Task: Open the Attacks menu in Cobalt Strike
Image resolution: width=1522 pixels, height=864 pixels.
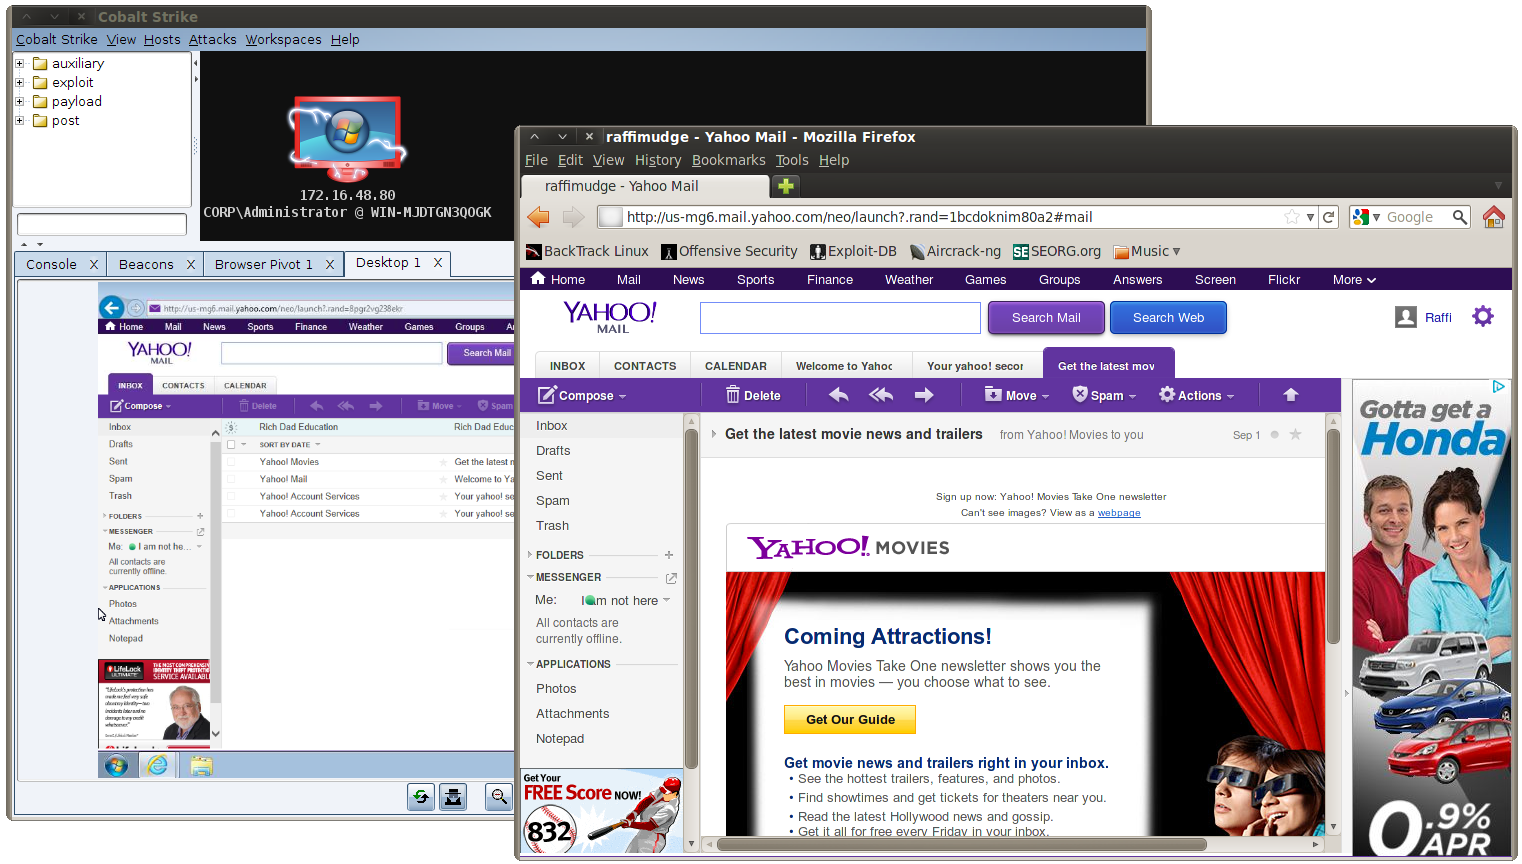Action: pyautogui.click(x=212, y=39)
